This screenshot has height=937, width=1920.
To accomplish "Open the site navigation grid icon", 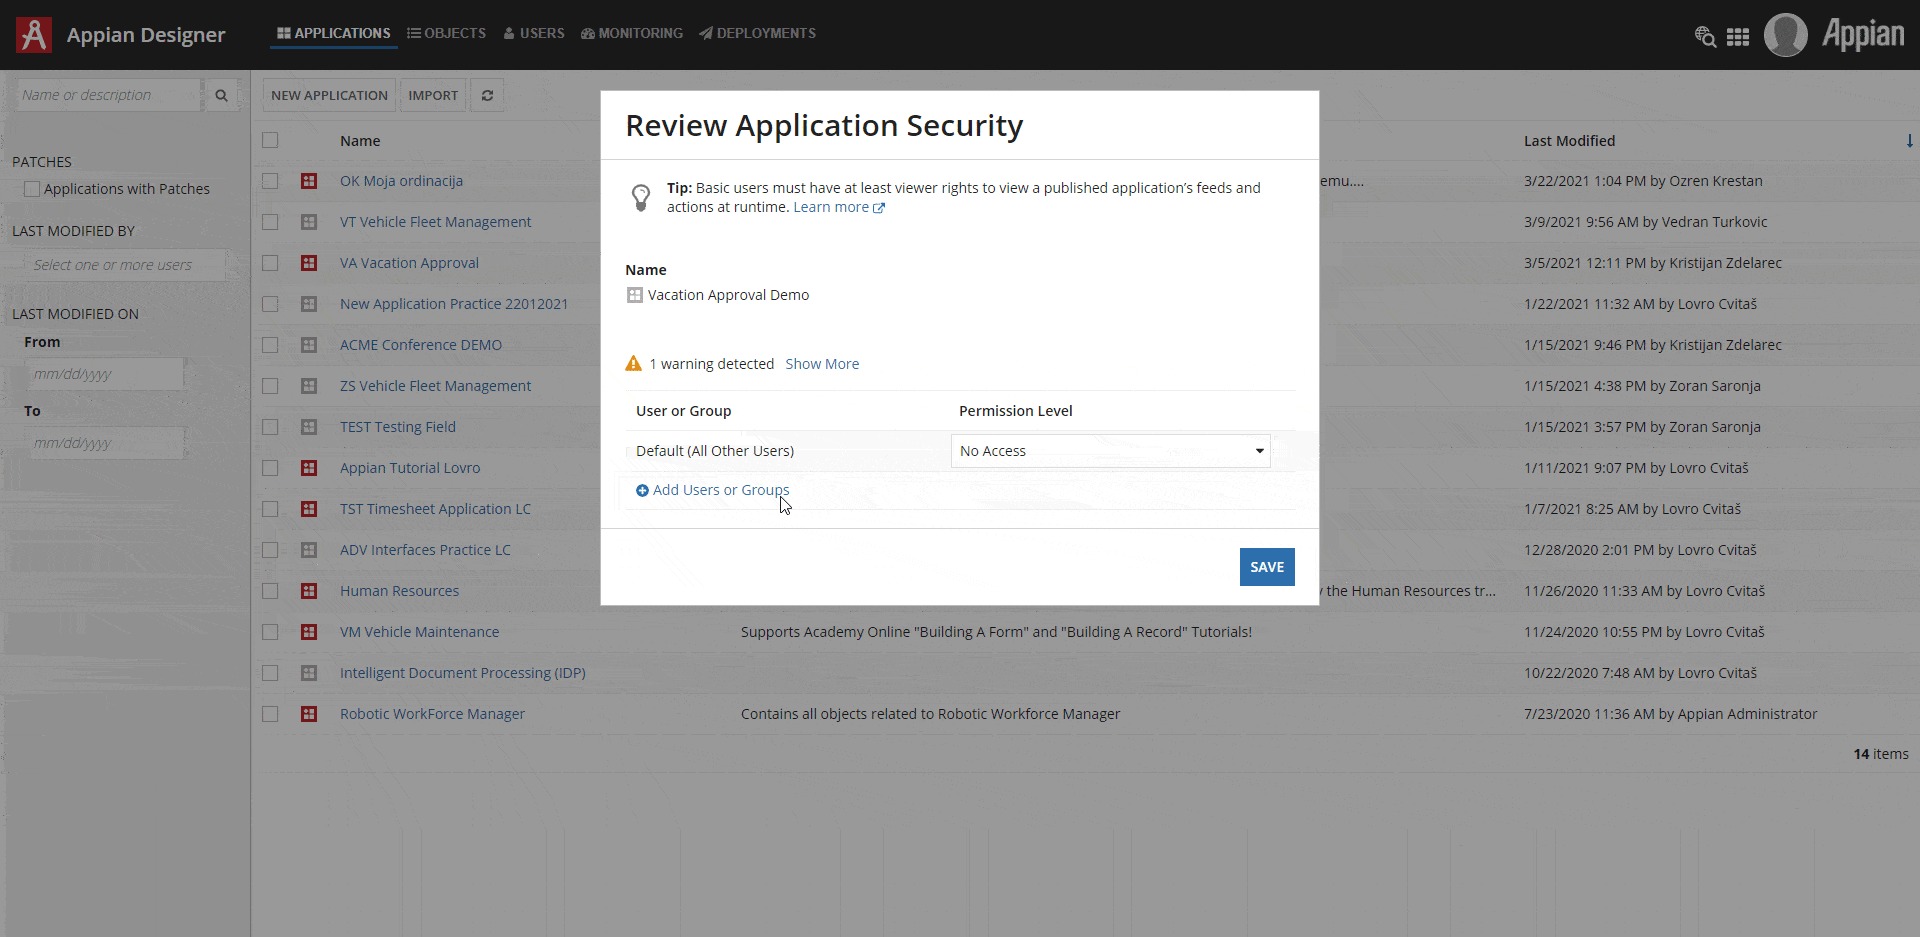I will 1738,37.
